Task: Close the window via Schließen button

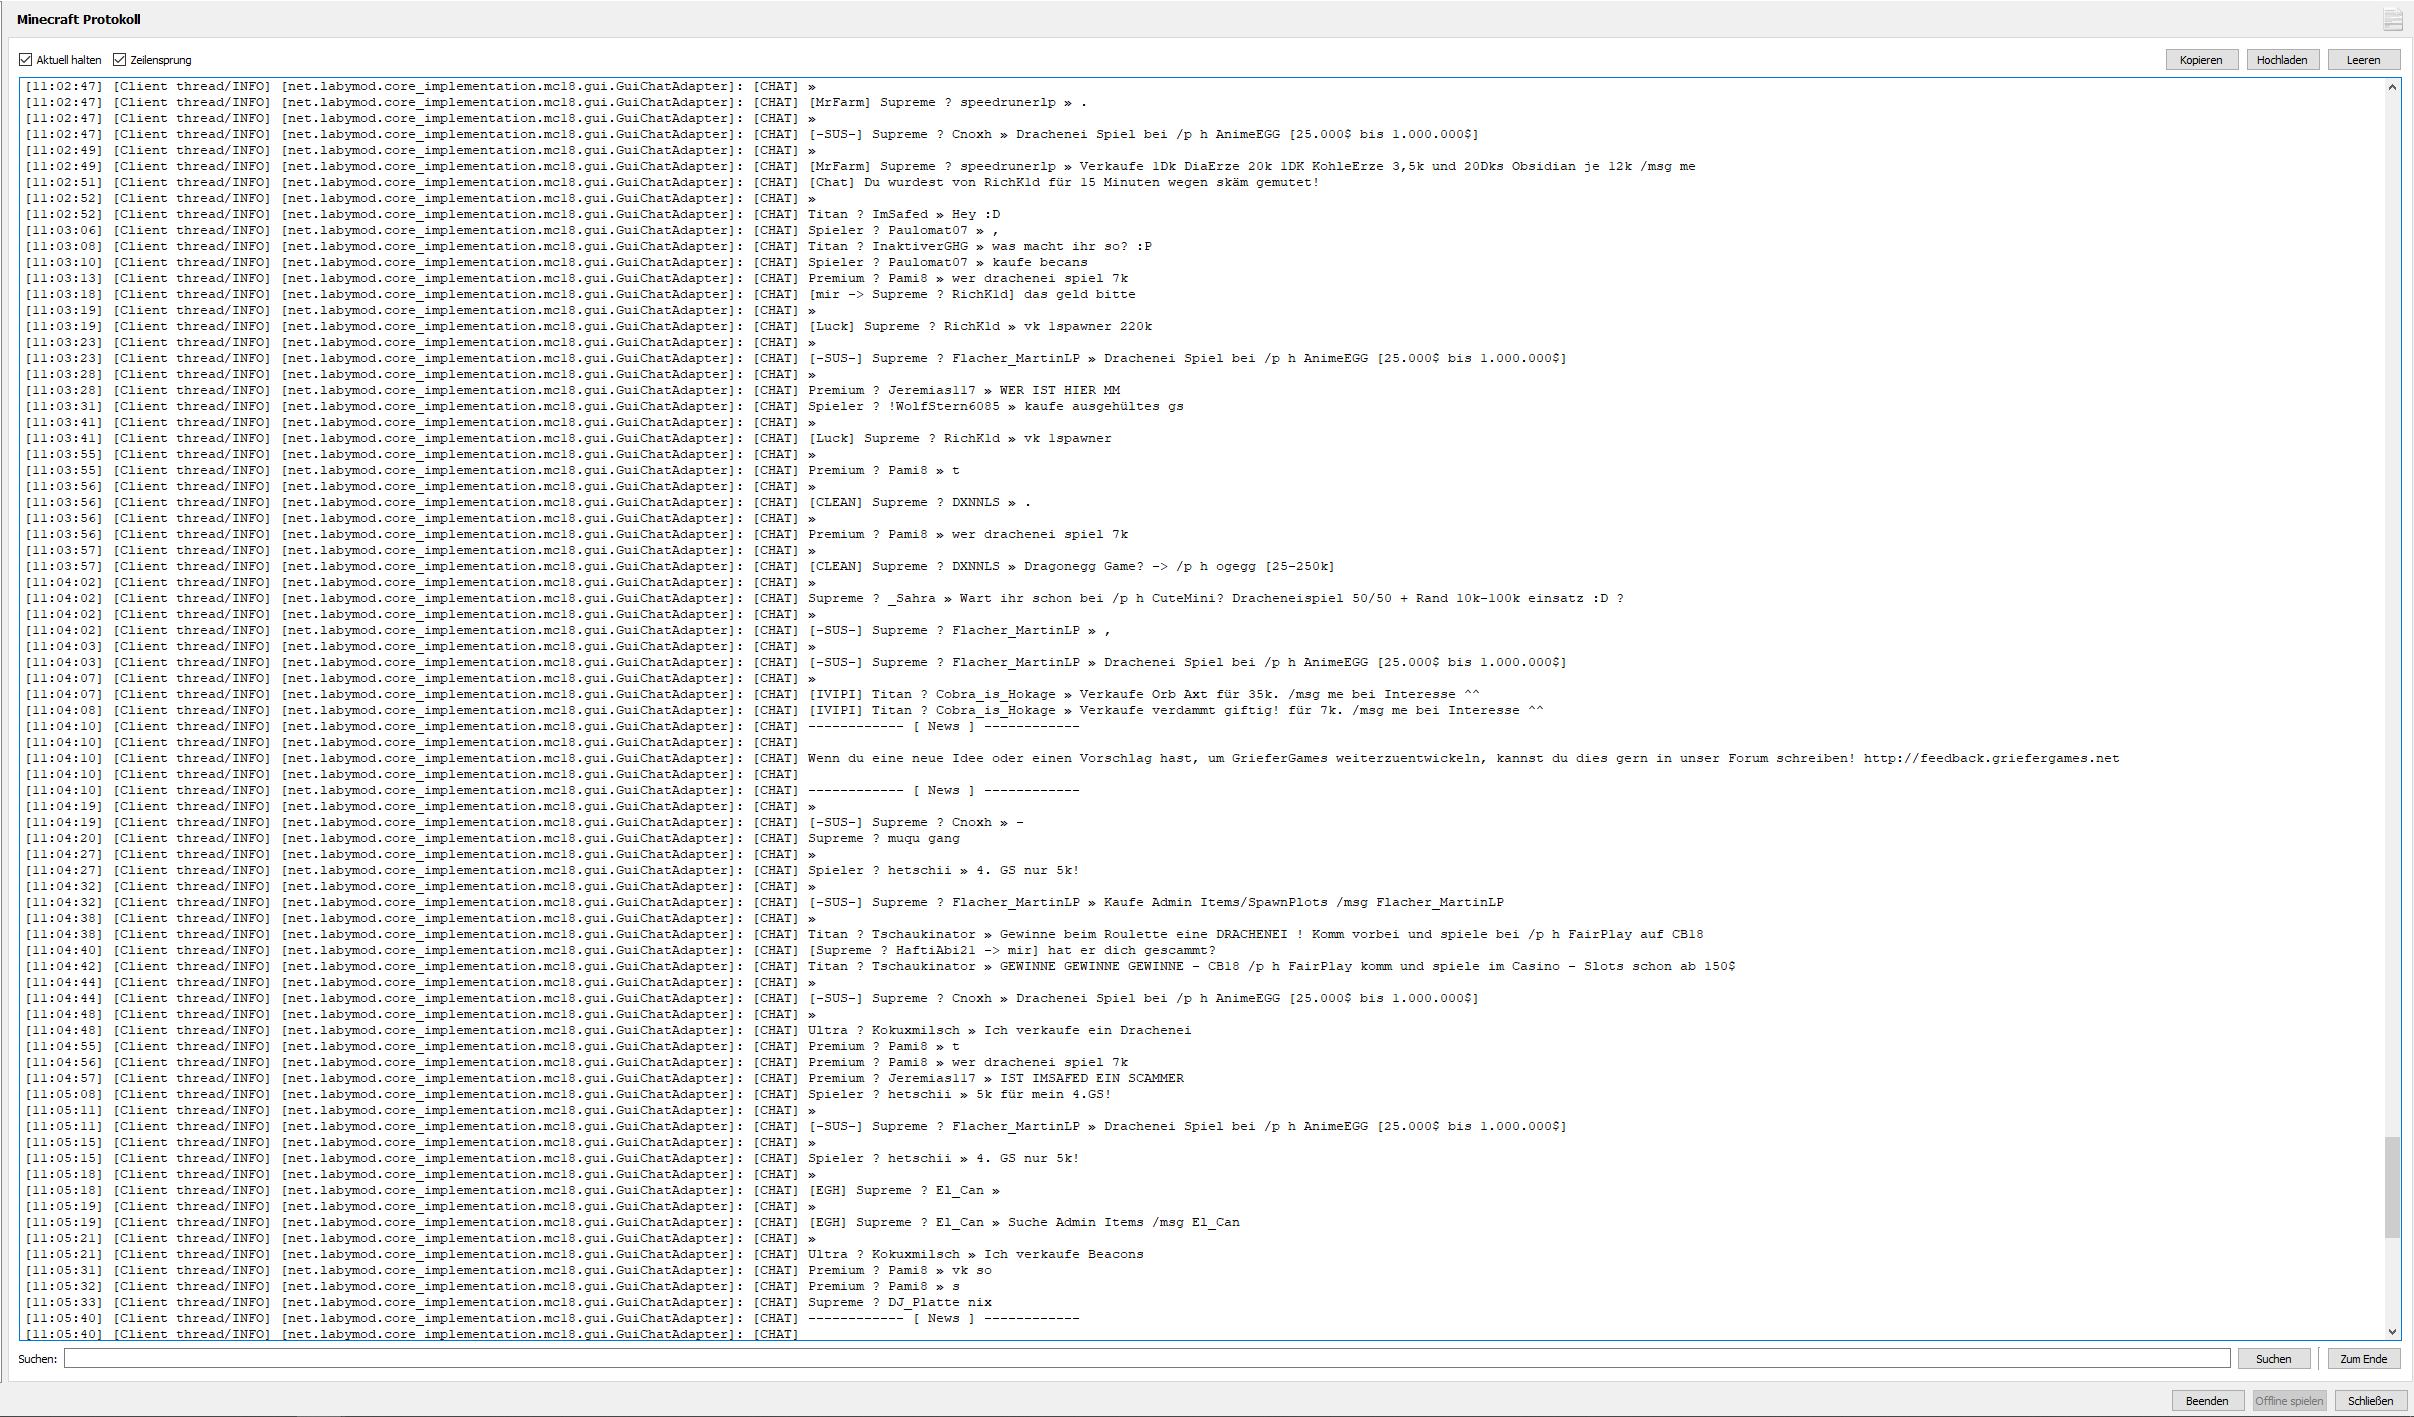Action: tap(2370, 1400)
